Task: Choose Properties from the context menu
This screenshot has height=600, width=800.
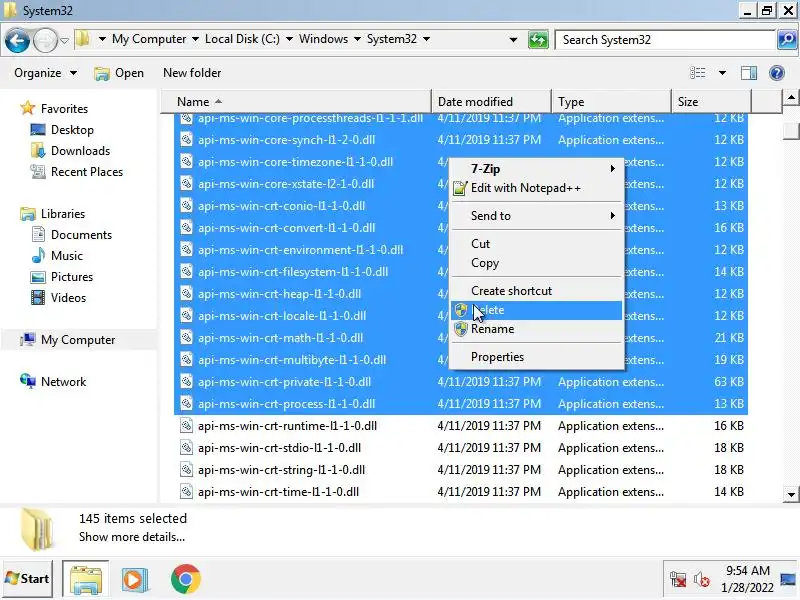Action: point(536,357)
